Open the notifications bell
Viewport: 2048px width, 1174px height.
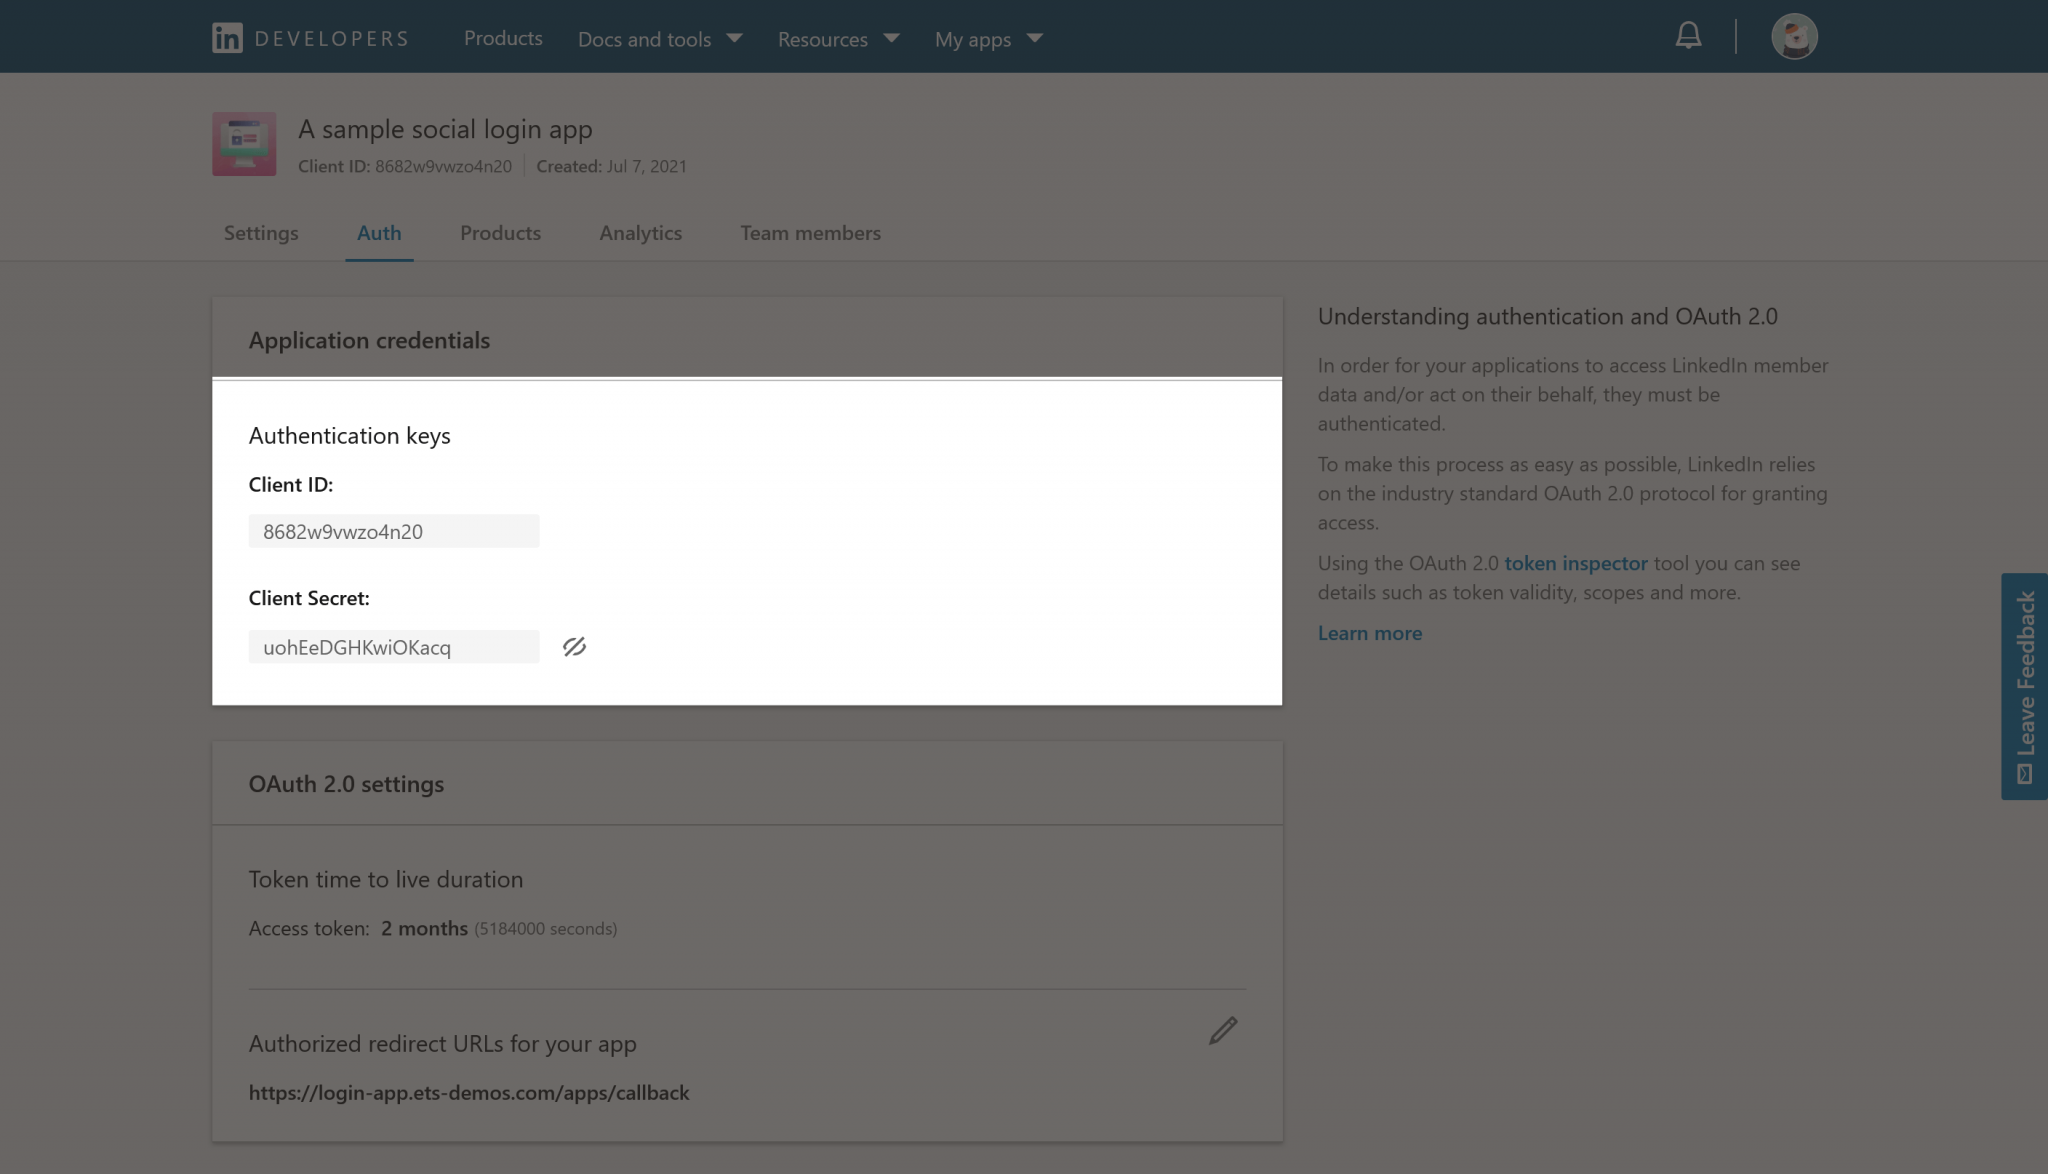pyautogui.click(x=1688, y=35)
